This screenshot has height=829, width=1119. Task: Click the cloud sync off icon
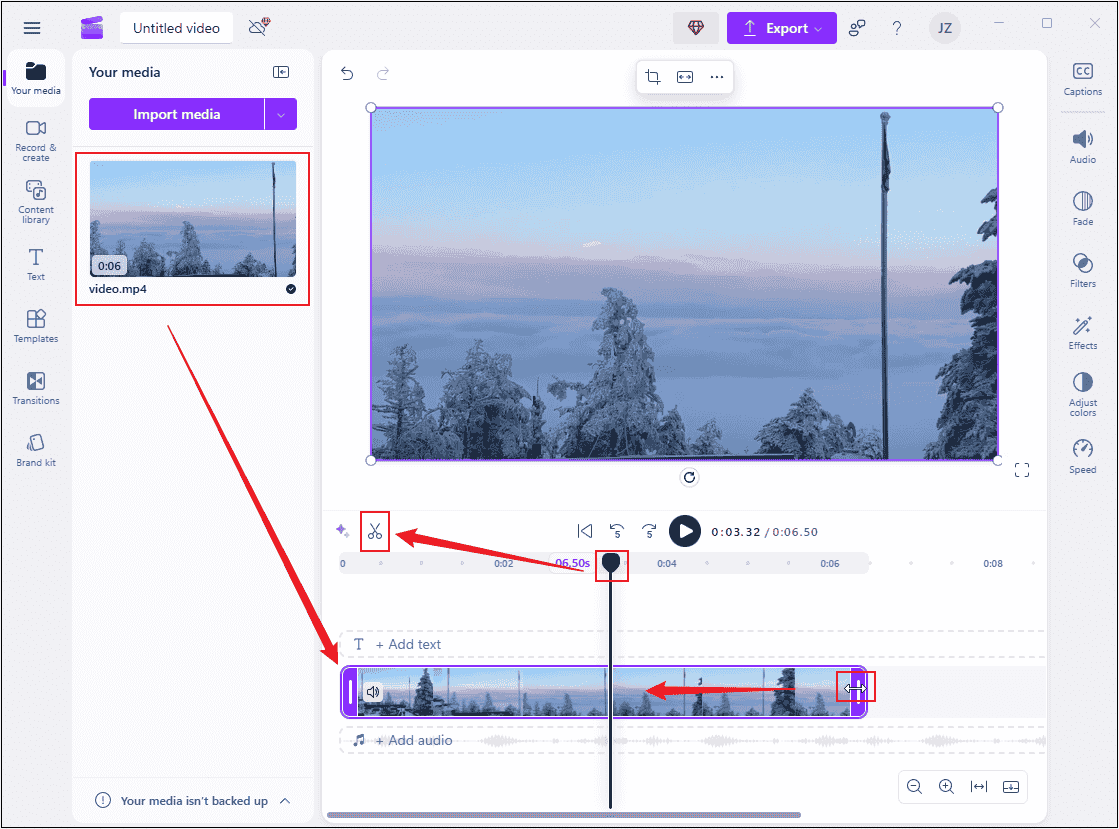pos(259,27)
